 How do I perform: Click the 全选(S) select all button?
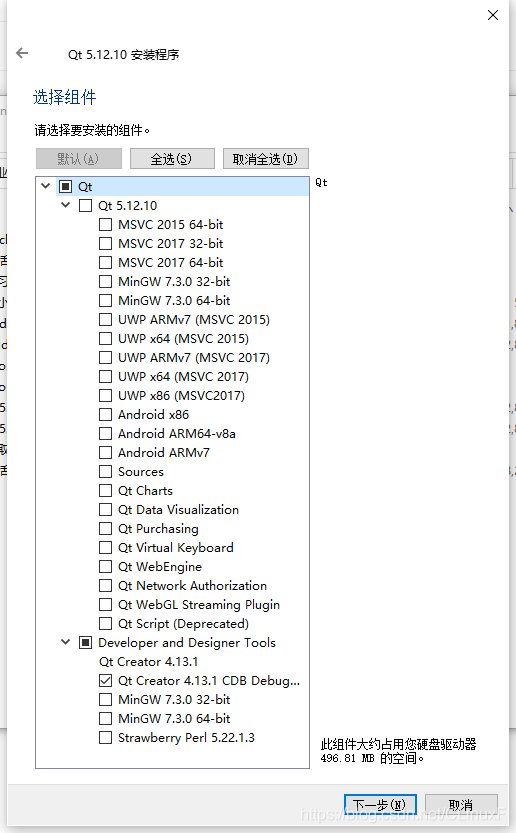[x=172, y=159]
